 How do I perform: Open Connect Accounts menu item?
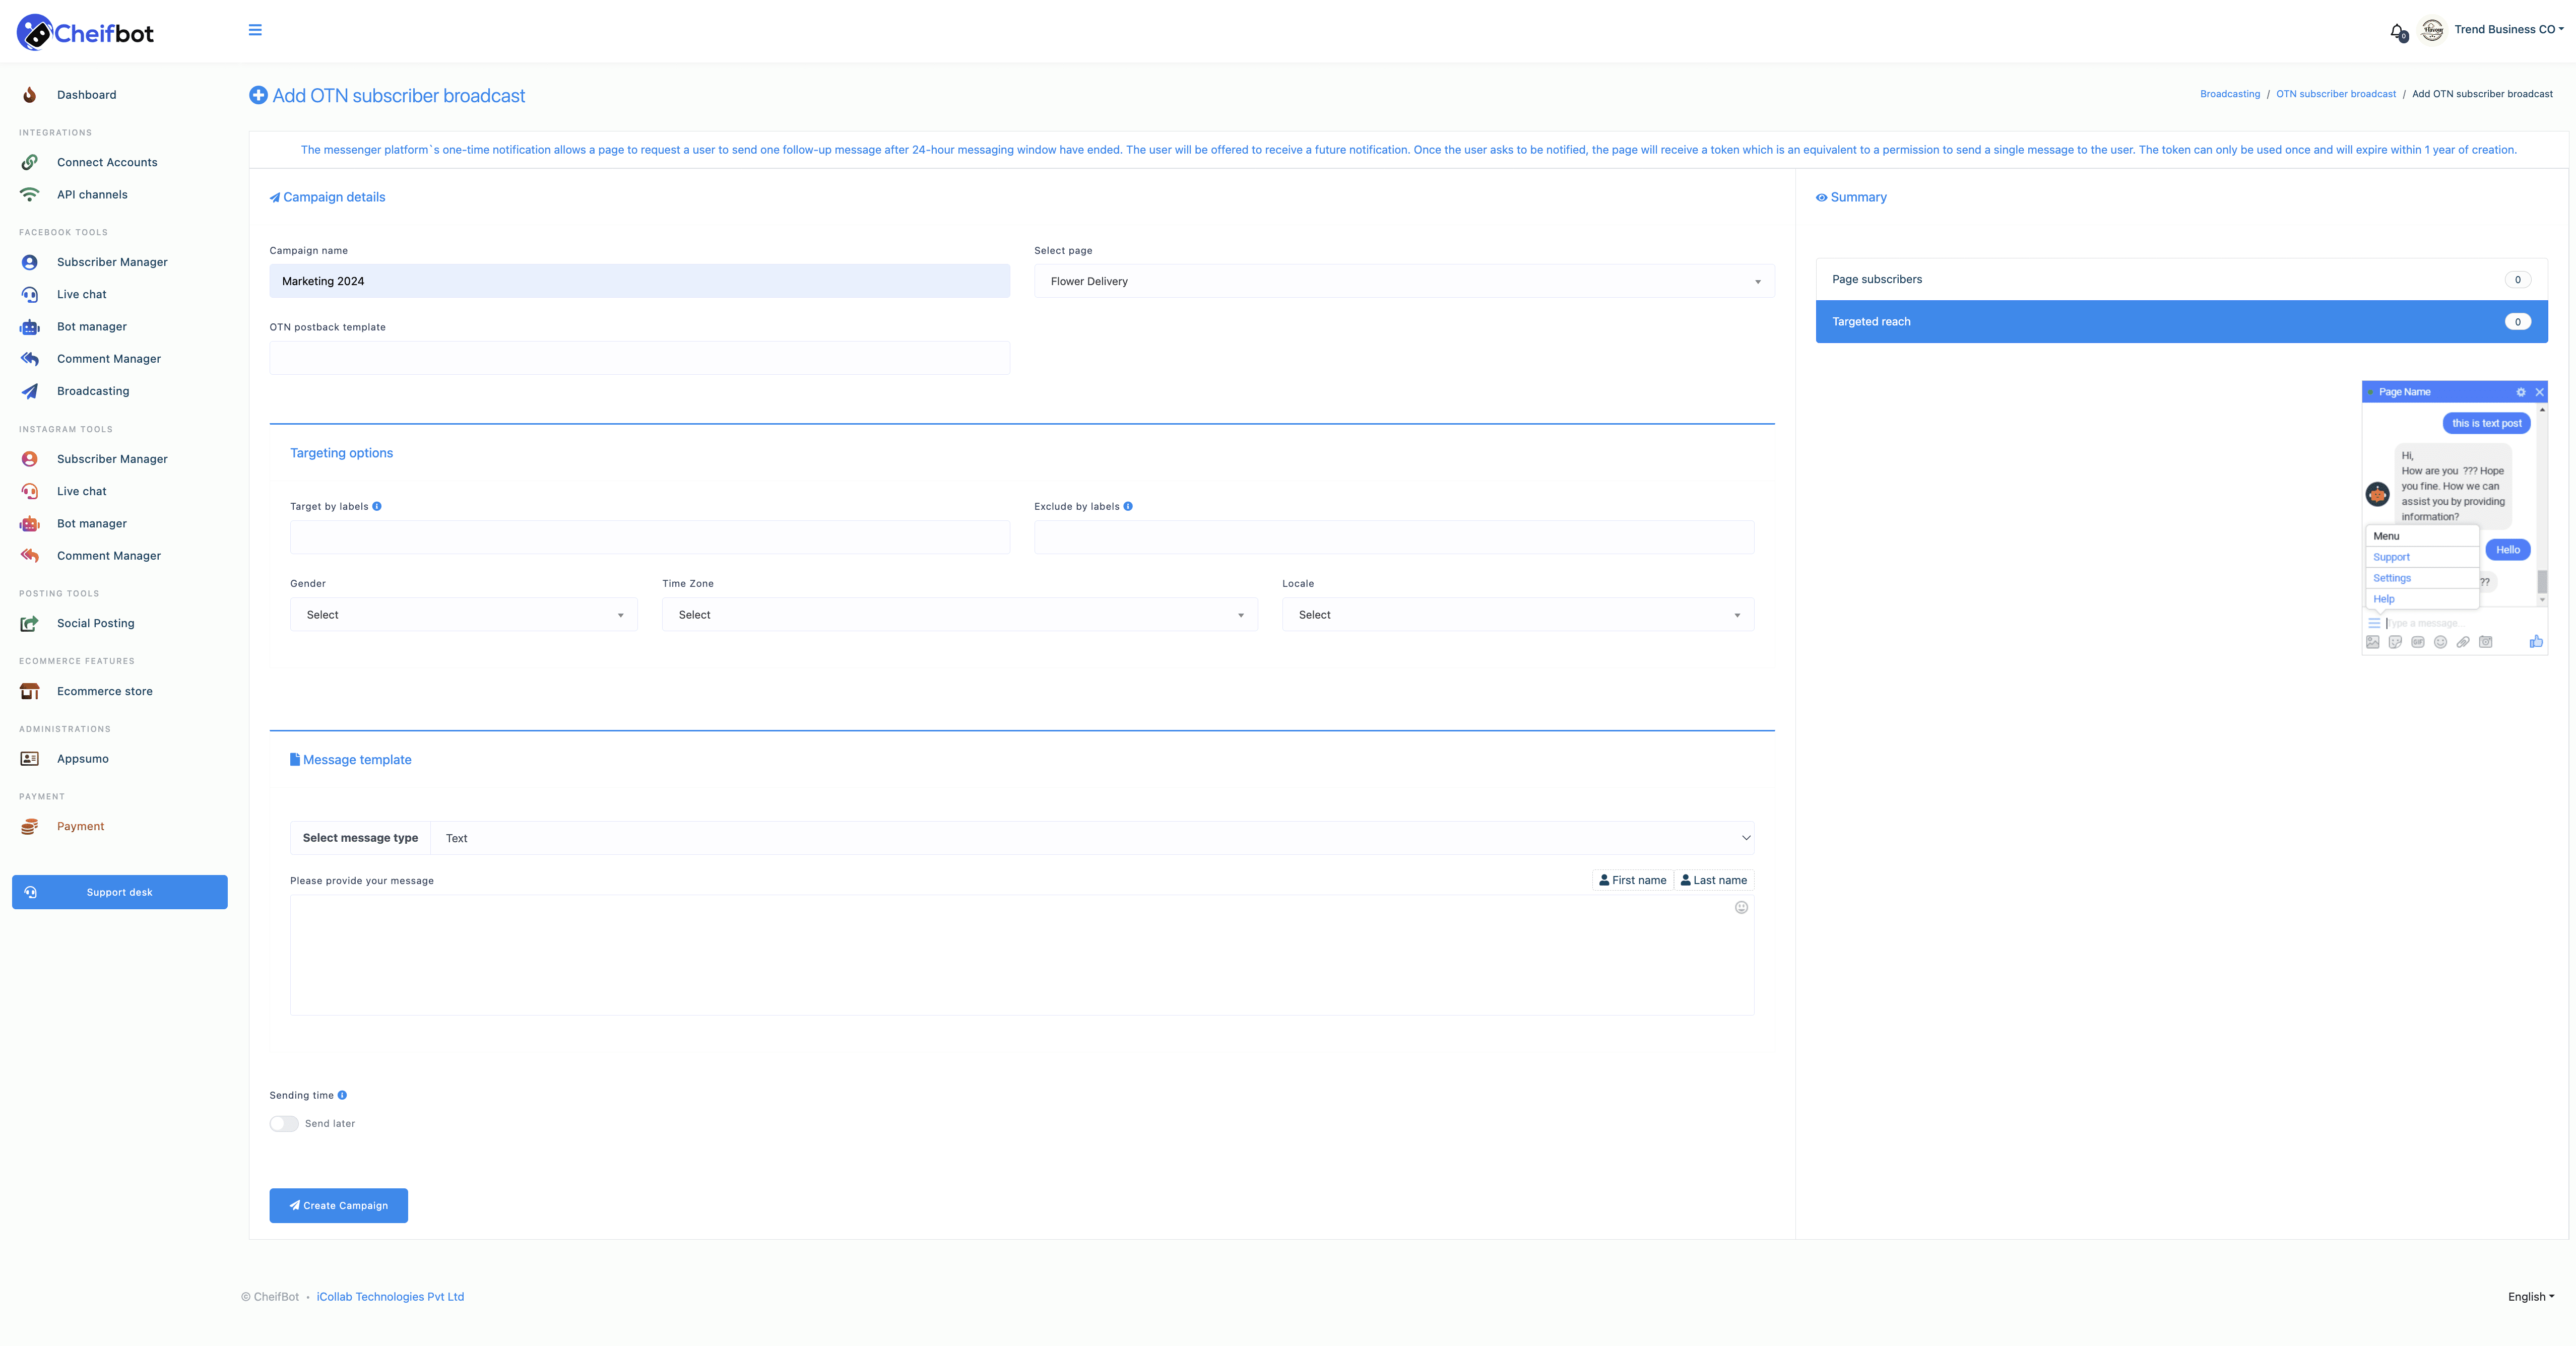(x=107, y=162)
